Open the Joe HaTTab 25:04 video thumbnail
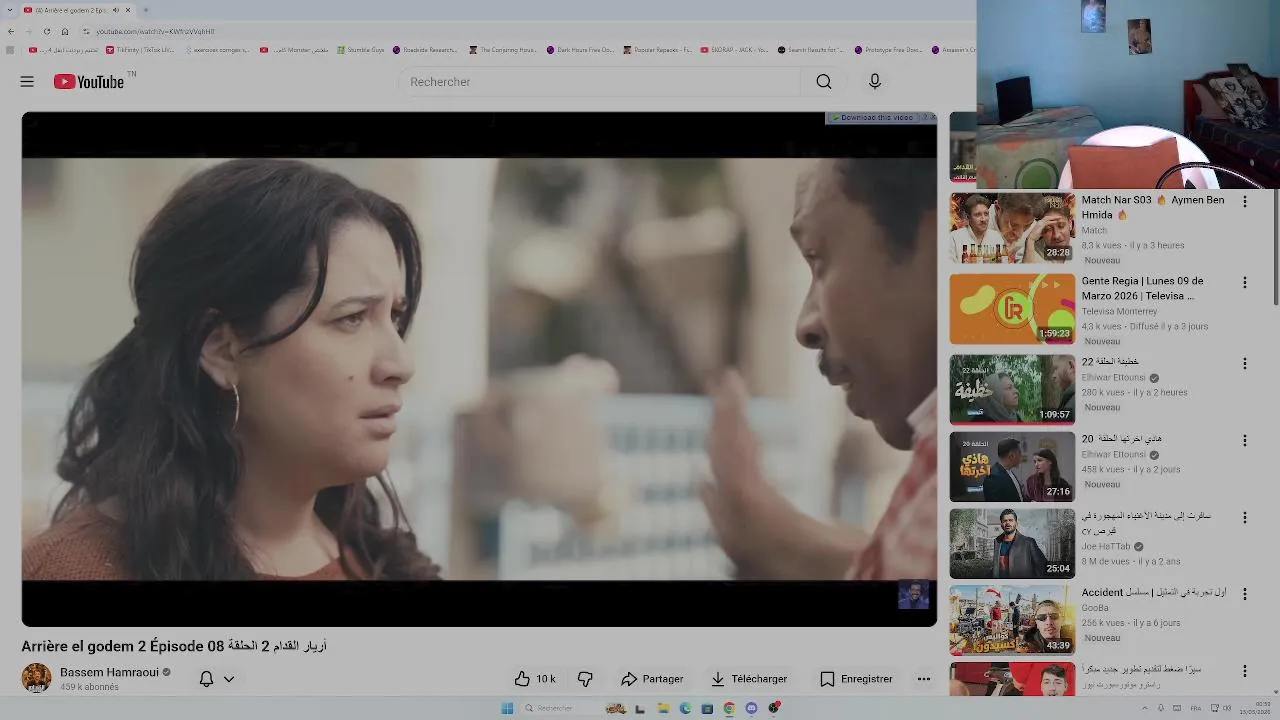 click(1012, 544)
